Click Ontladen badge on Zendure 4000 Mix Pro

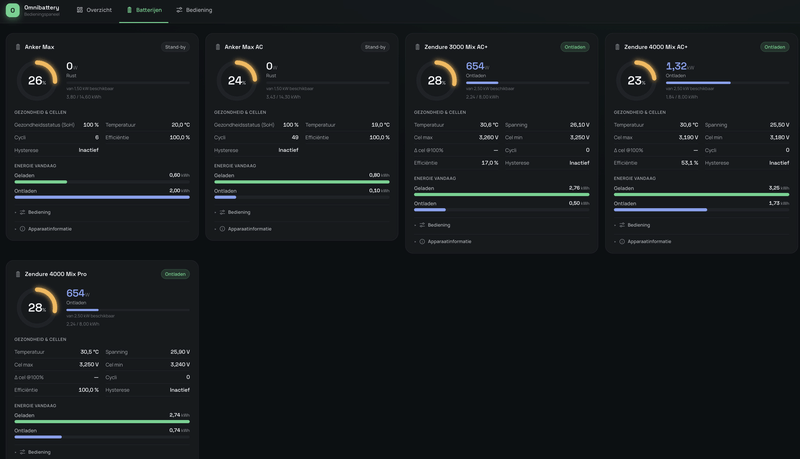[176, 274]
